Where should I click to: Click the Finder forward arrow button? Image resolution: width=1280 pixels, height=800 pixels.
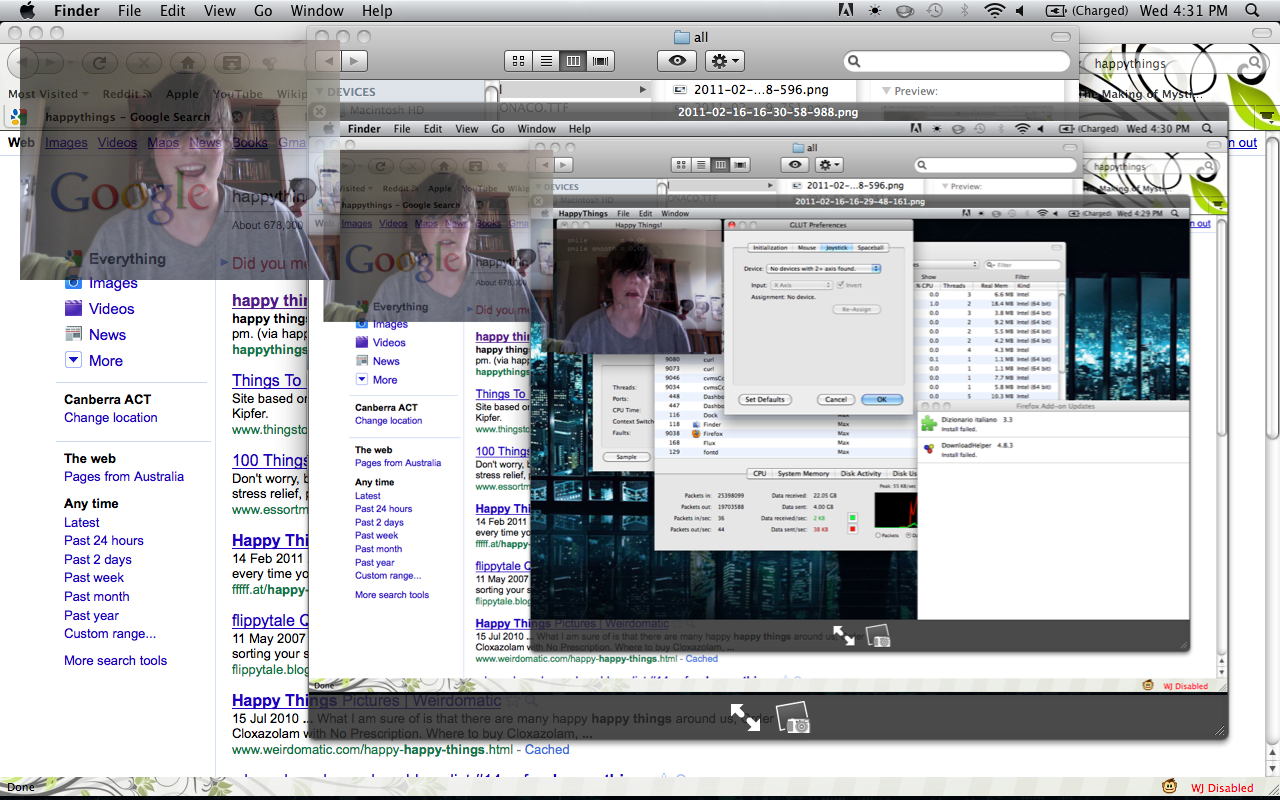(354, 61)
